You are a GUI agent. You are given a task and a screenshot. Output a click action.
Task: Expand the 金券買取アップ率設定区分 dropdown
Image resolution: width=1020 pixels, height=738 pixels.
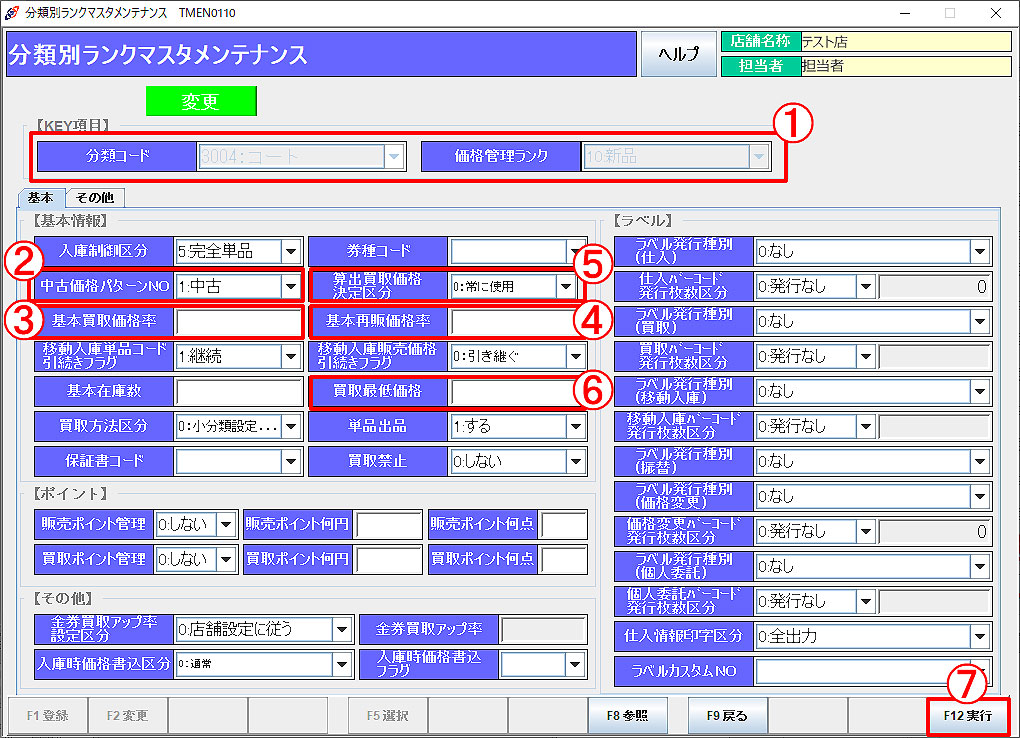(x=342, y=629)
